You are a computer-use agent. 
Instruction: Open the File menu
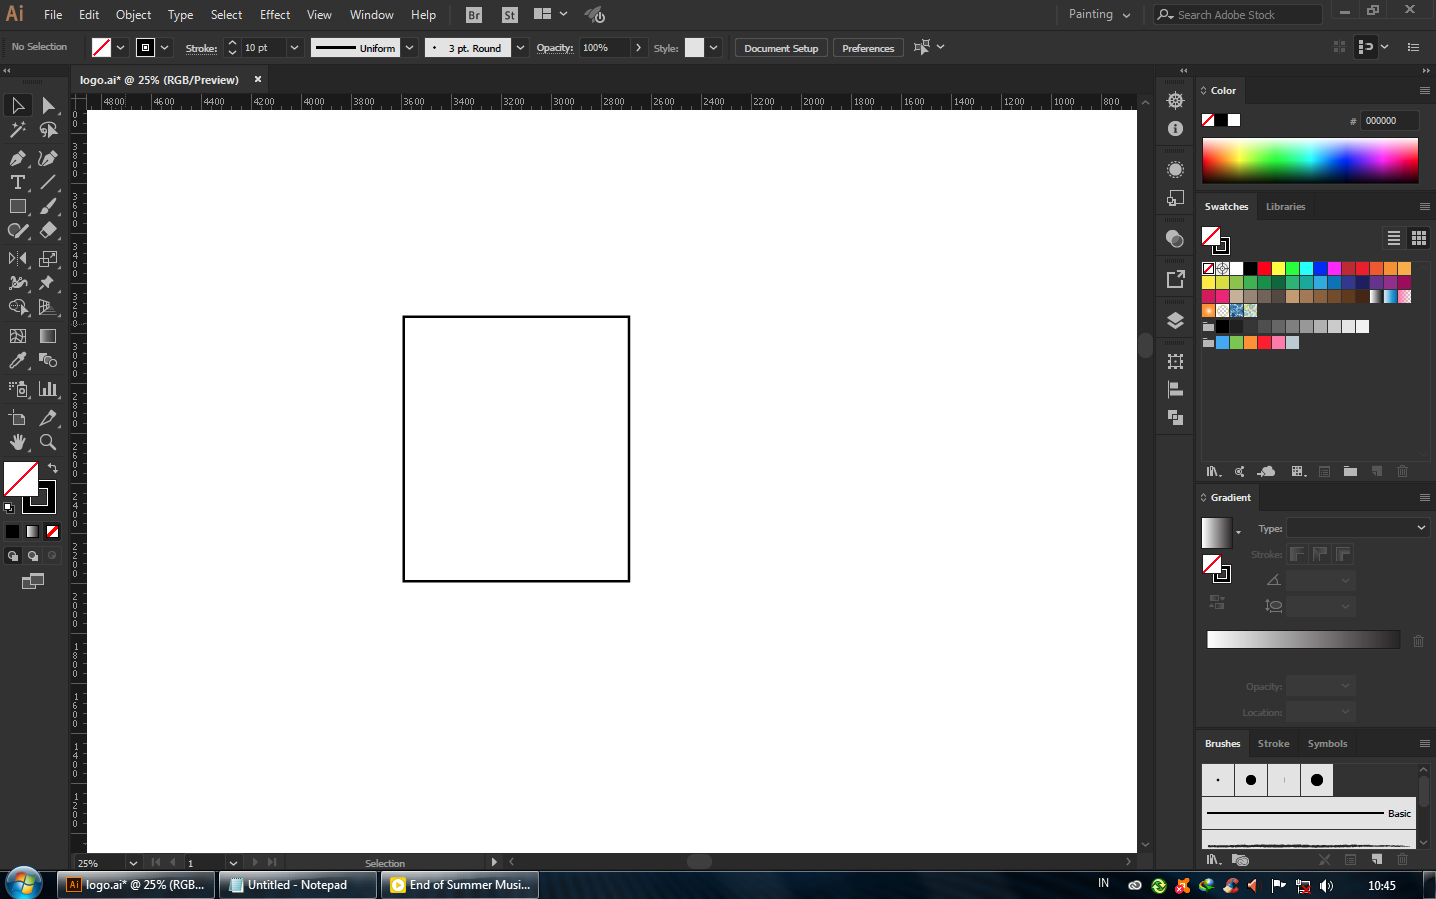[53, 15]
